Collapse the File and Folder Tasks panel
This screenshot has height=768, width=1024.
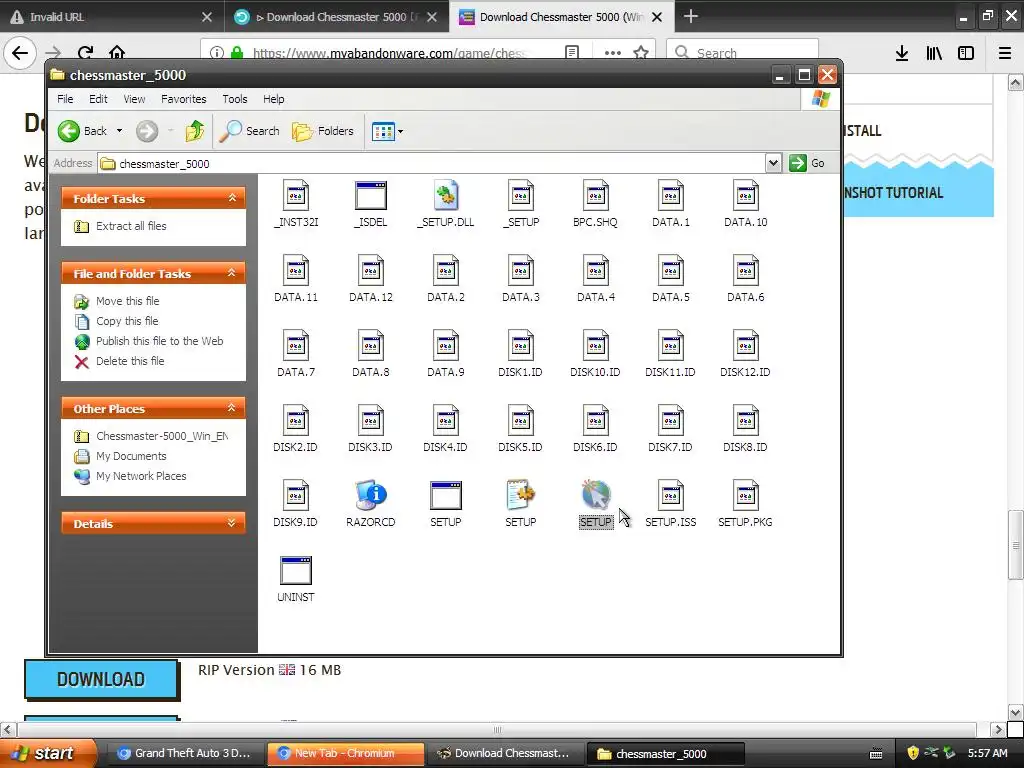(232, 273)
